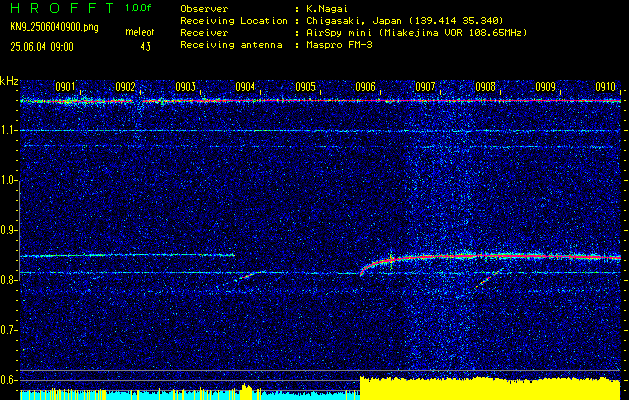
Task: Click the 0908 time marker
Action: click(485, 87)
